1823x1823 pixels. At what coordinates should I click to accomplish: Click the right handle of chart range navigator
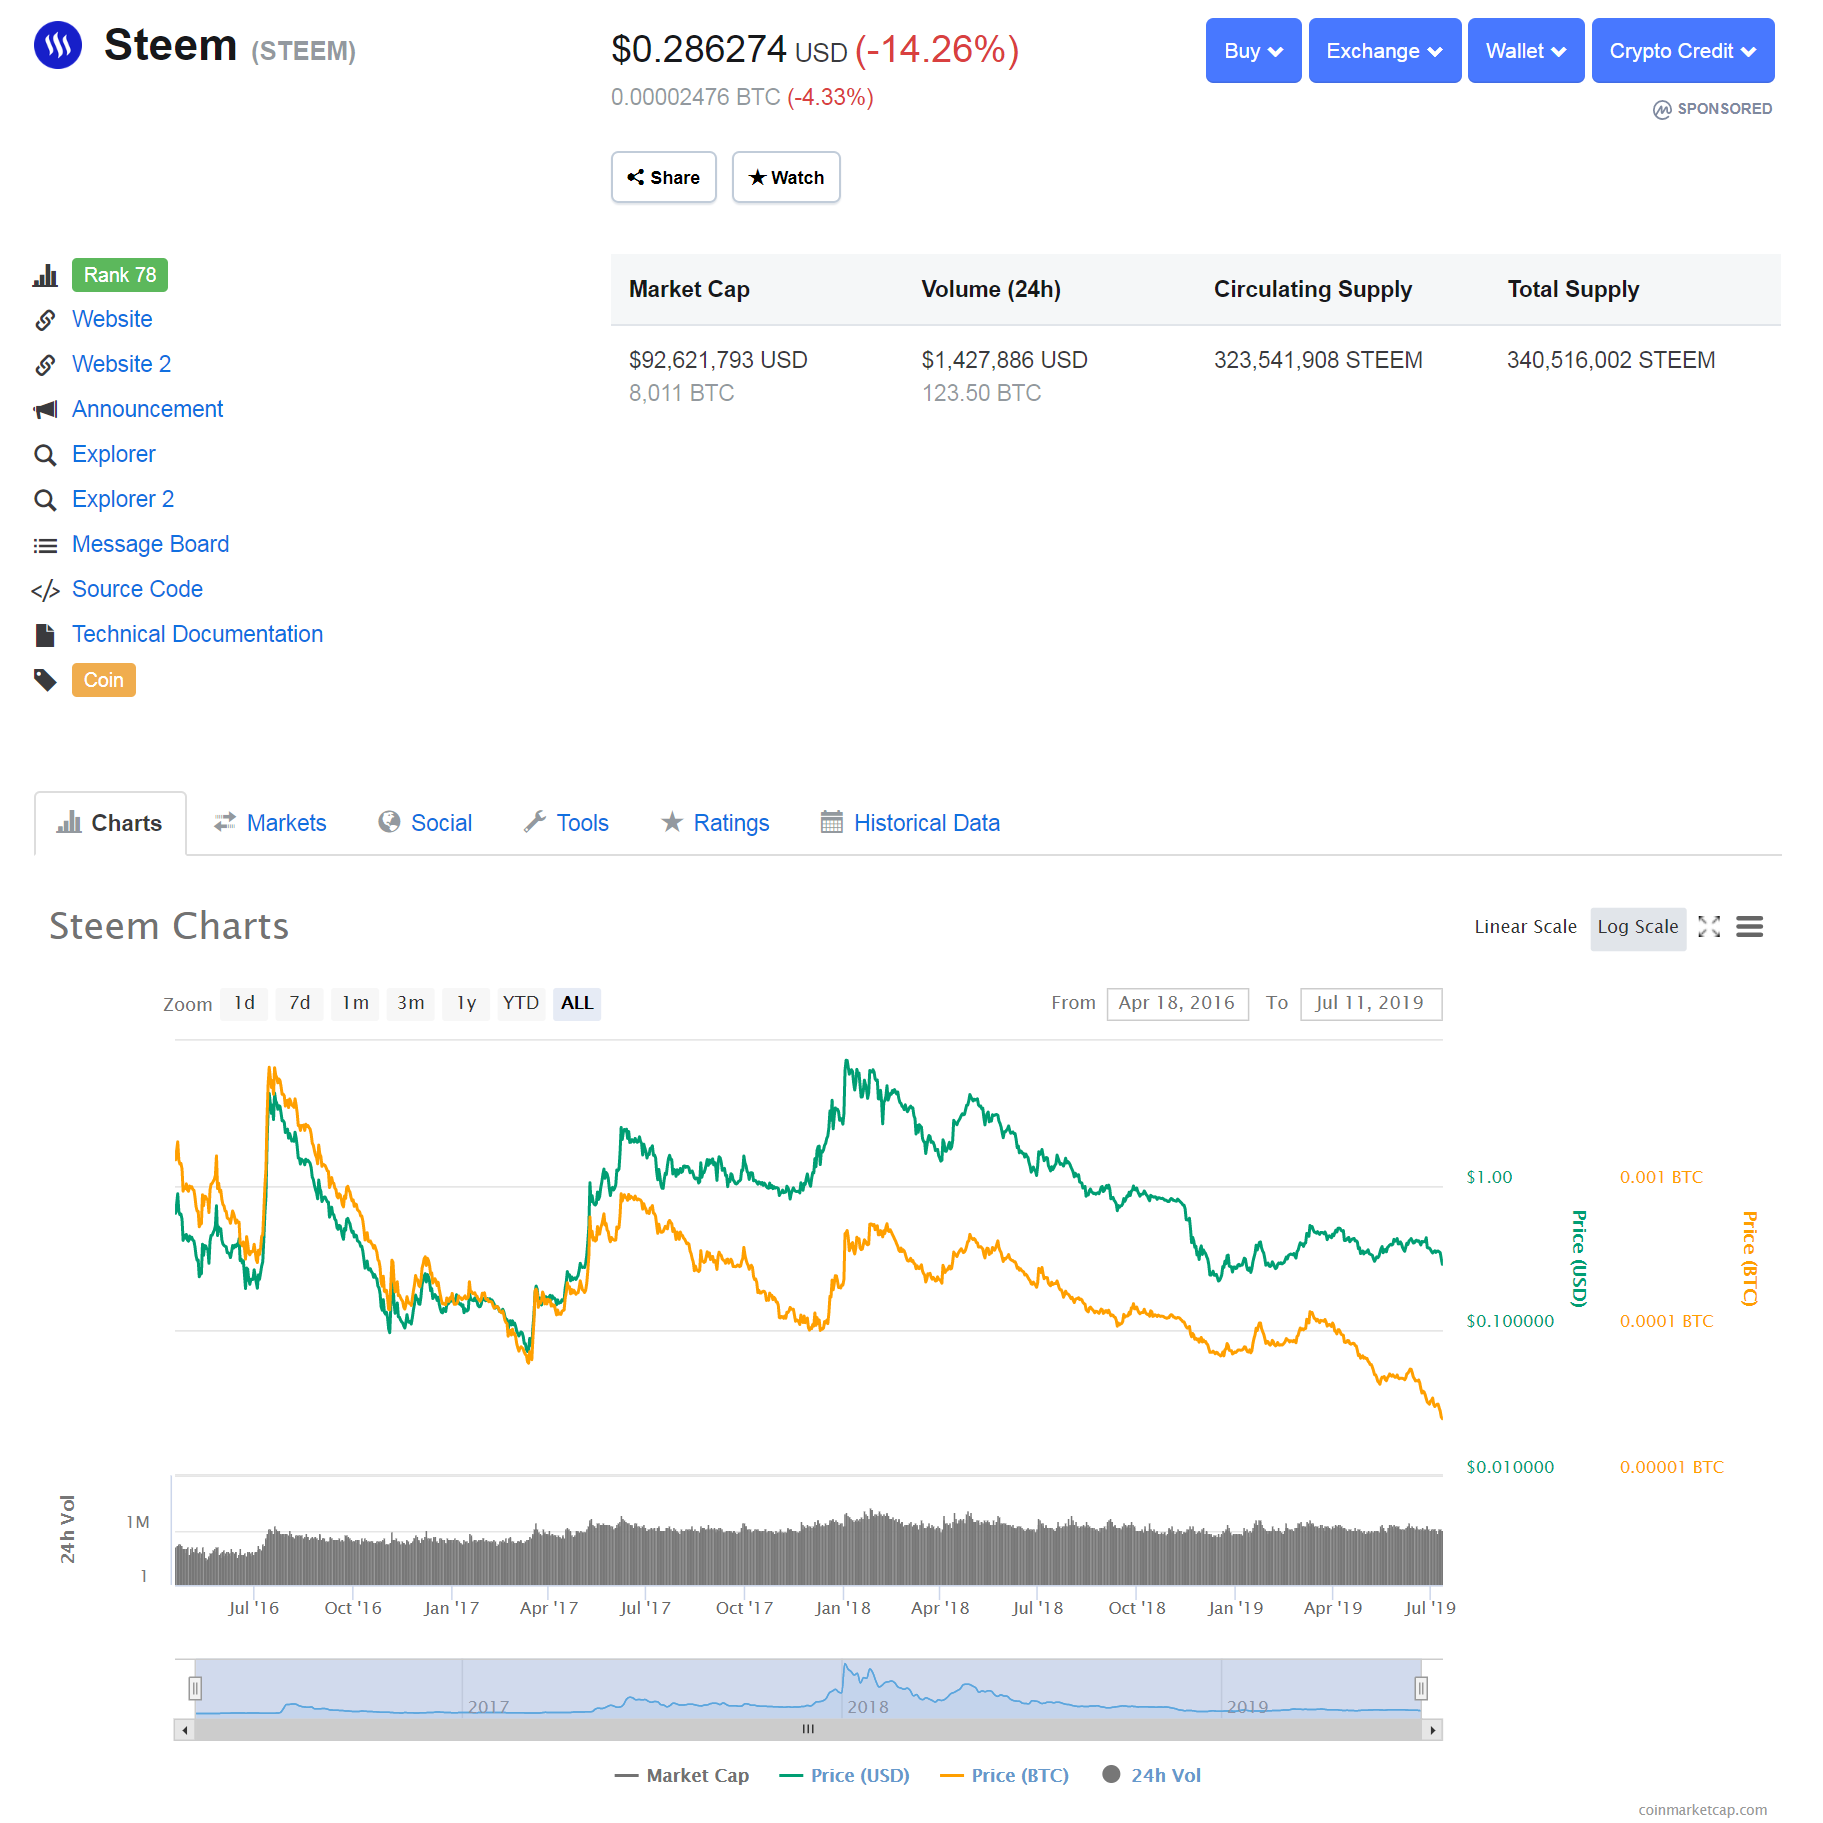click(1420, 1689)
